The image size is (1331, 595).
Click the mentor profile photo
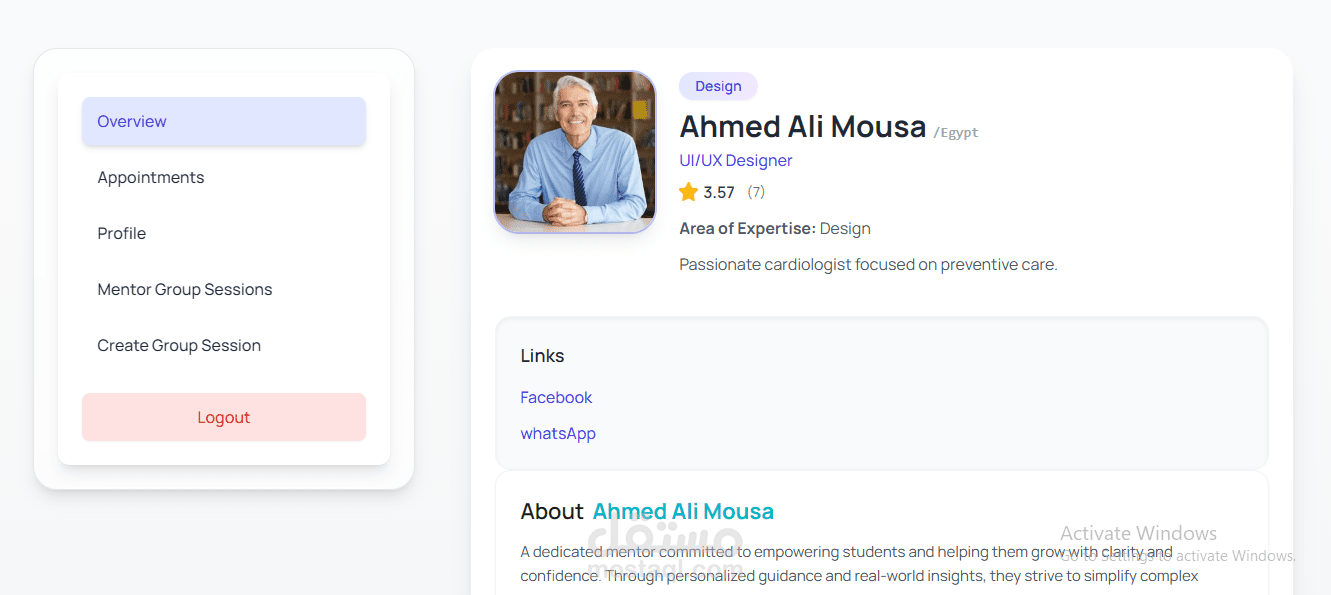click(575, 152)
